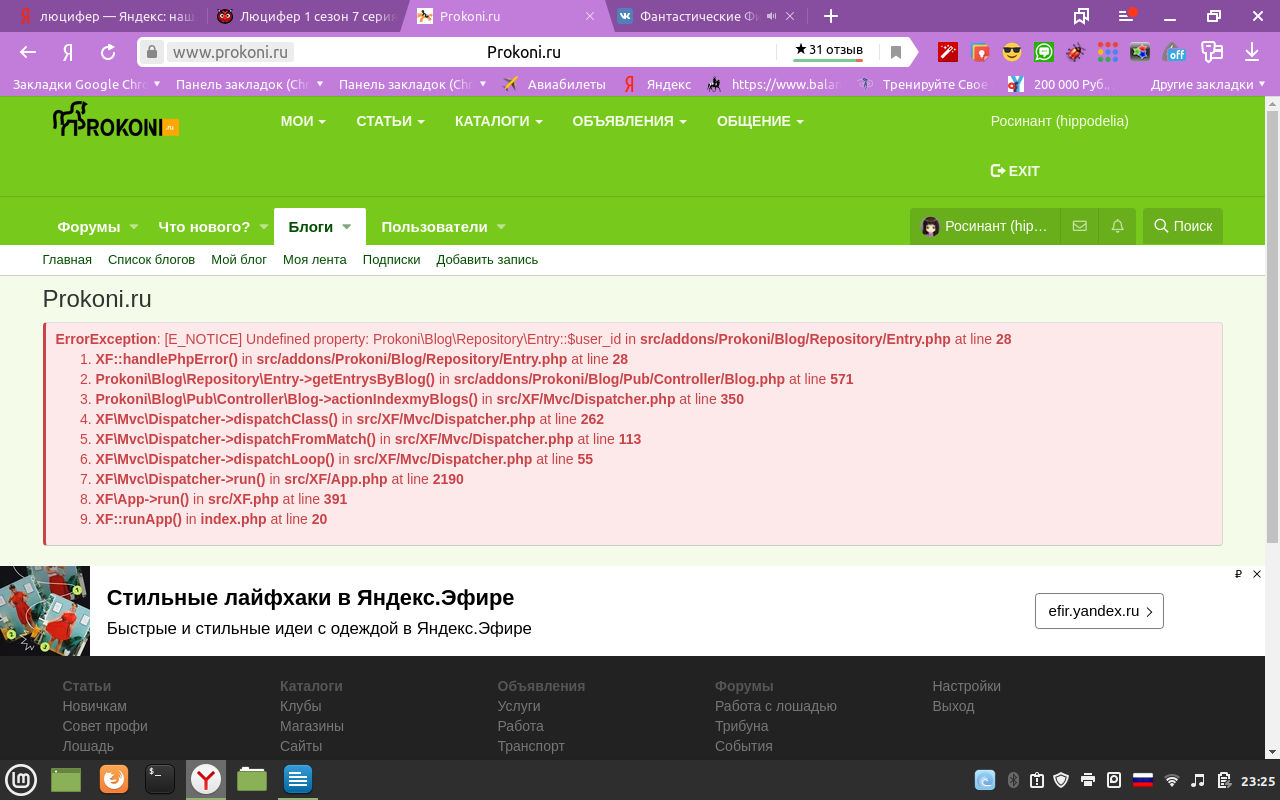This screenshot has height=800, width=1280.
Task: Expand the ОБЩЕНИЕ dropdown
Action: point(755,120)
